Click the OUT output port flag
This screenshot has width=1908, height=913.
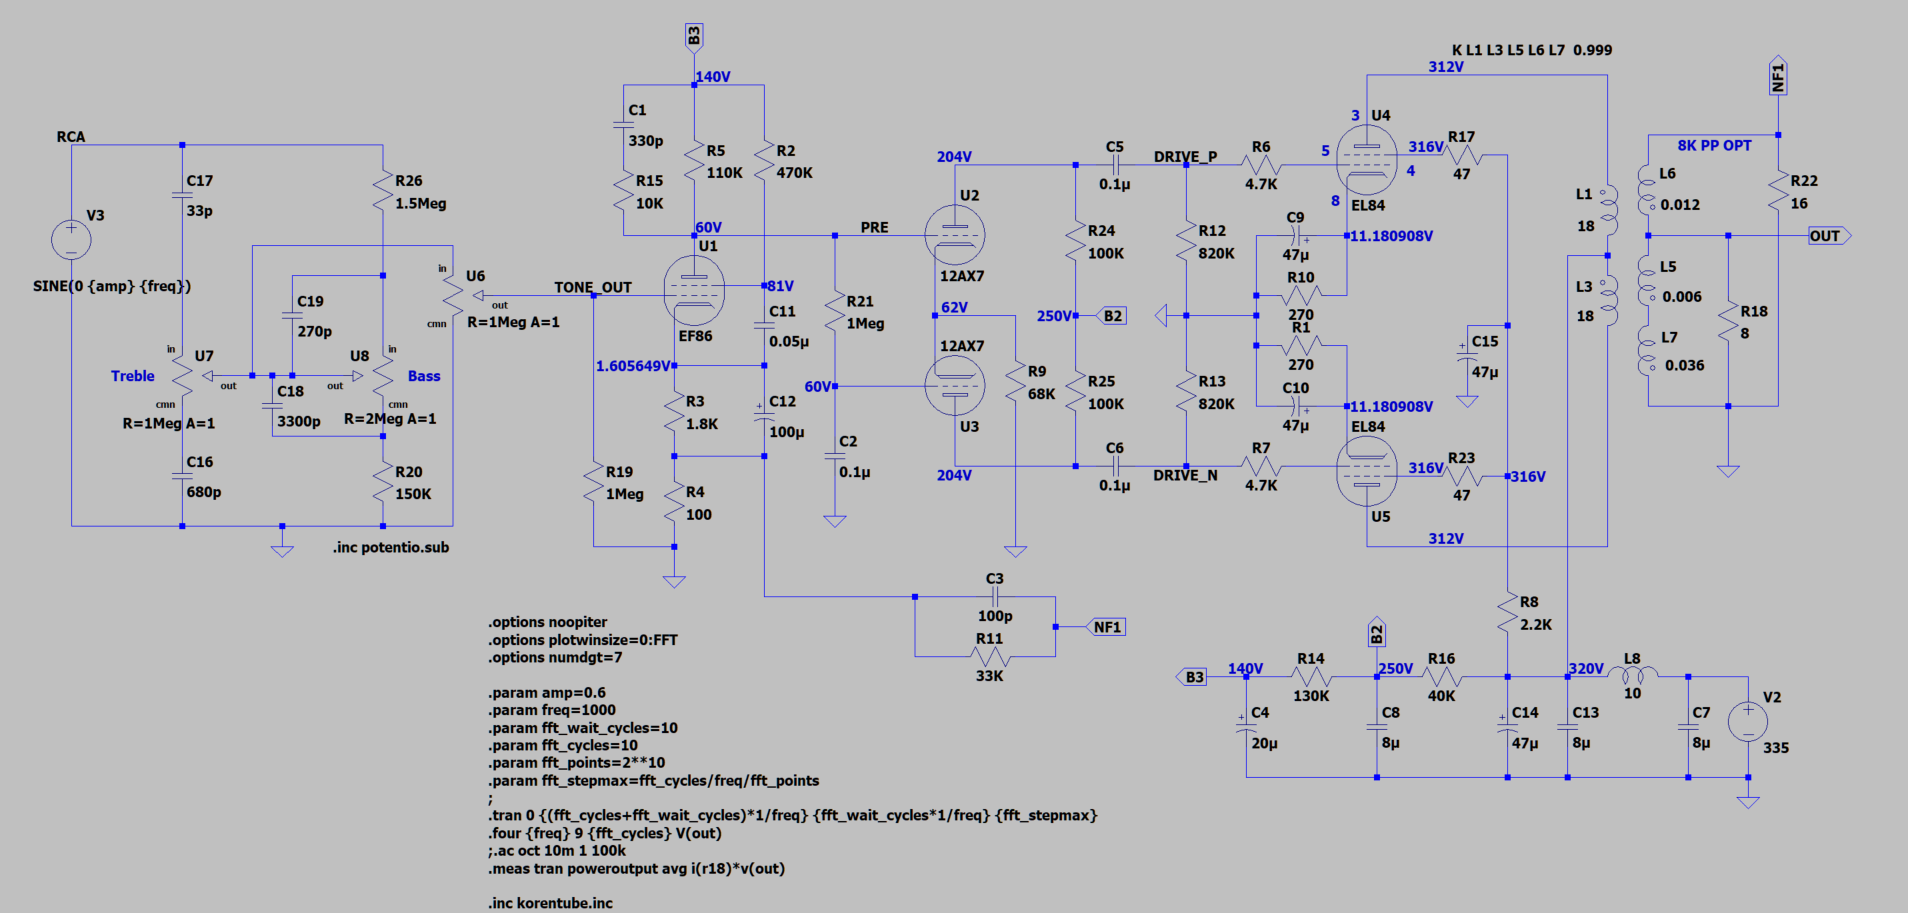pos(1828,236)
